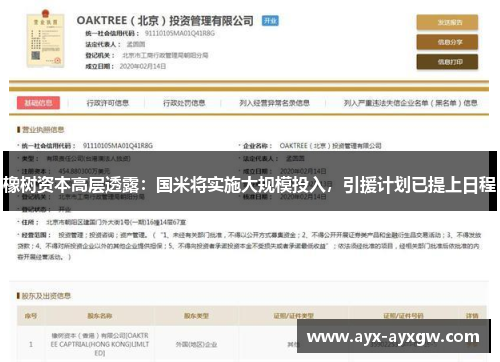Viewport: 500px width, 362px height.
Task: Click the 开业 status badge
Action: (270, 21)
